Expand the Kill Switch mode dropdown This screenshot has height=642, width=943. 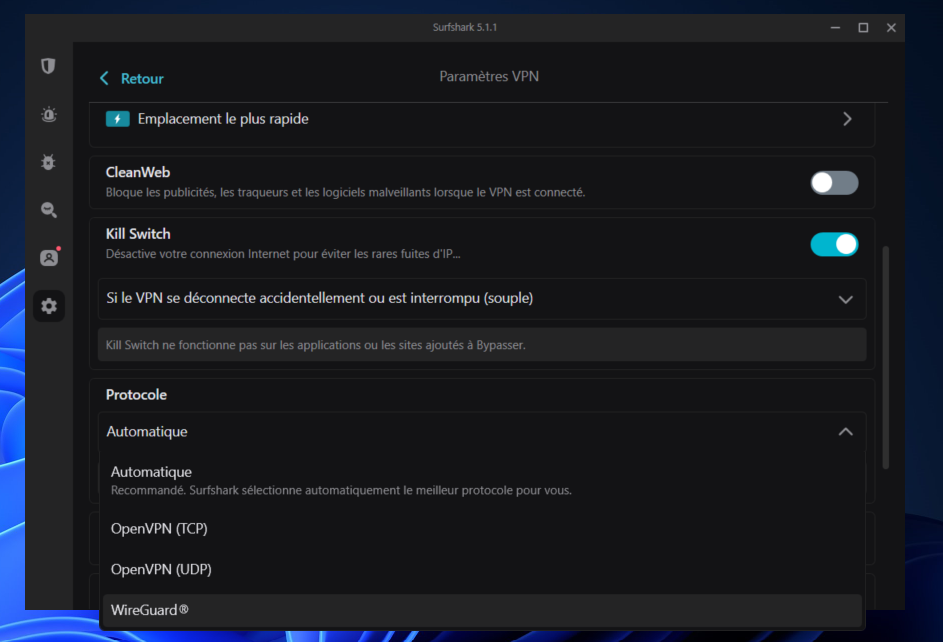482,298
